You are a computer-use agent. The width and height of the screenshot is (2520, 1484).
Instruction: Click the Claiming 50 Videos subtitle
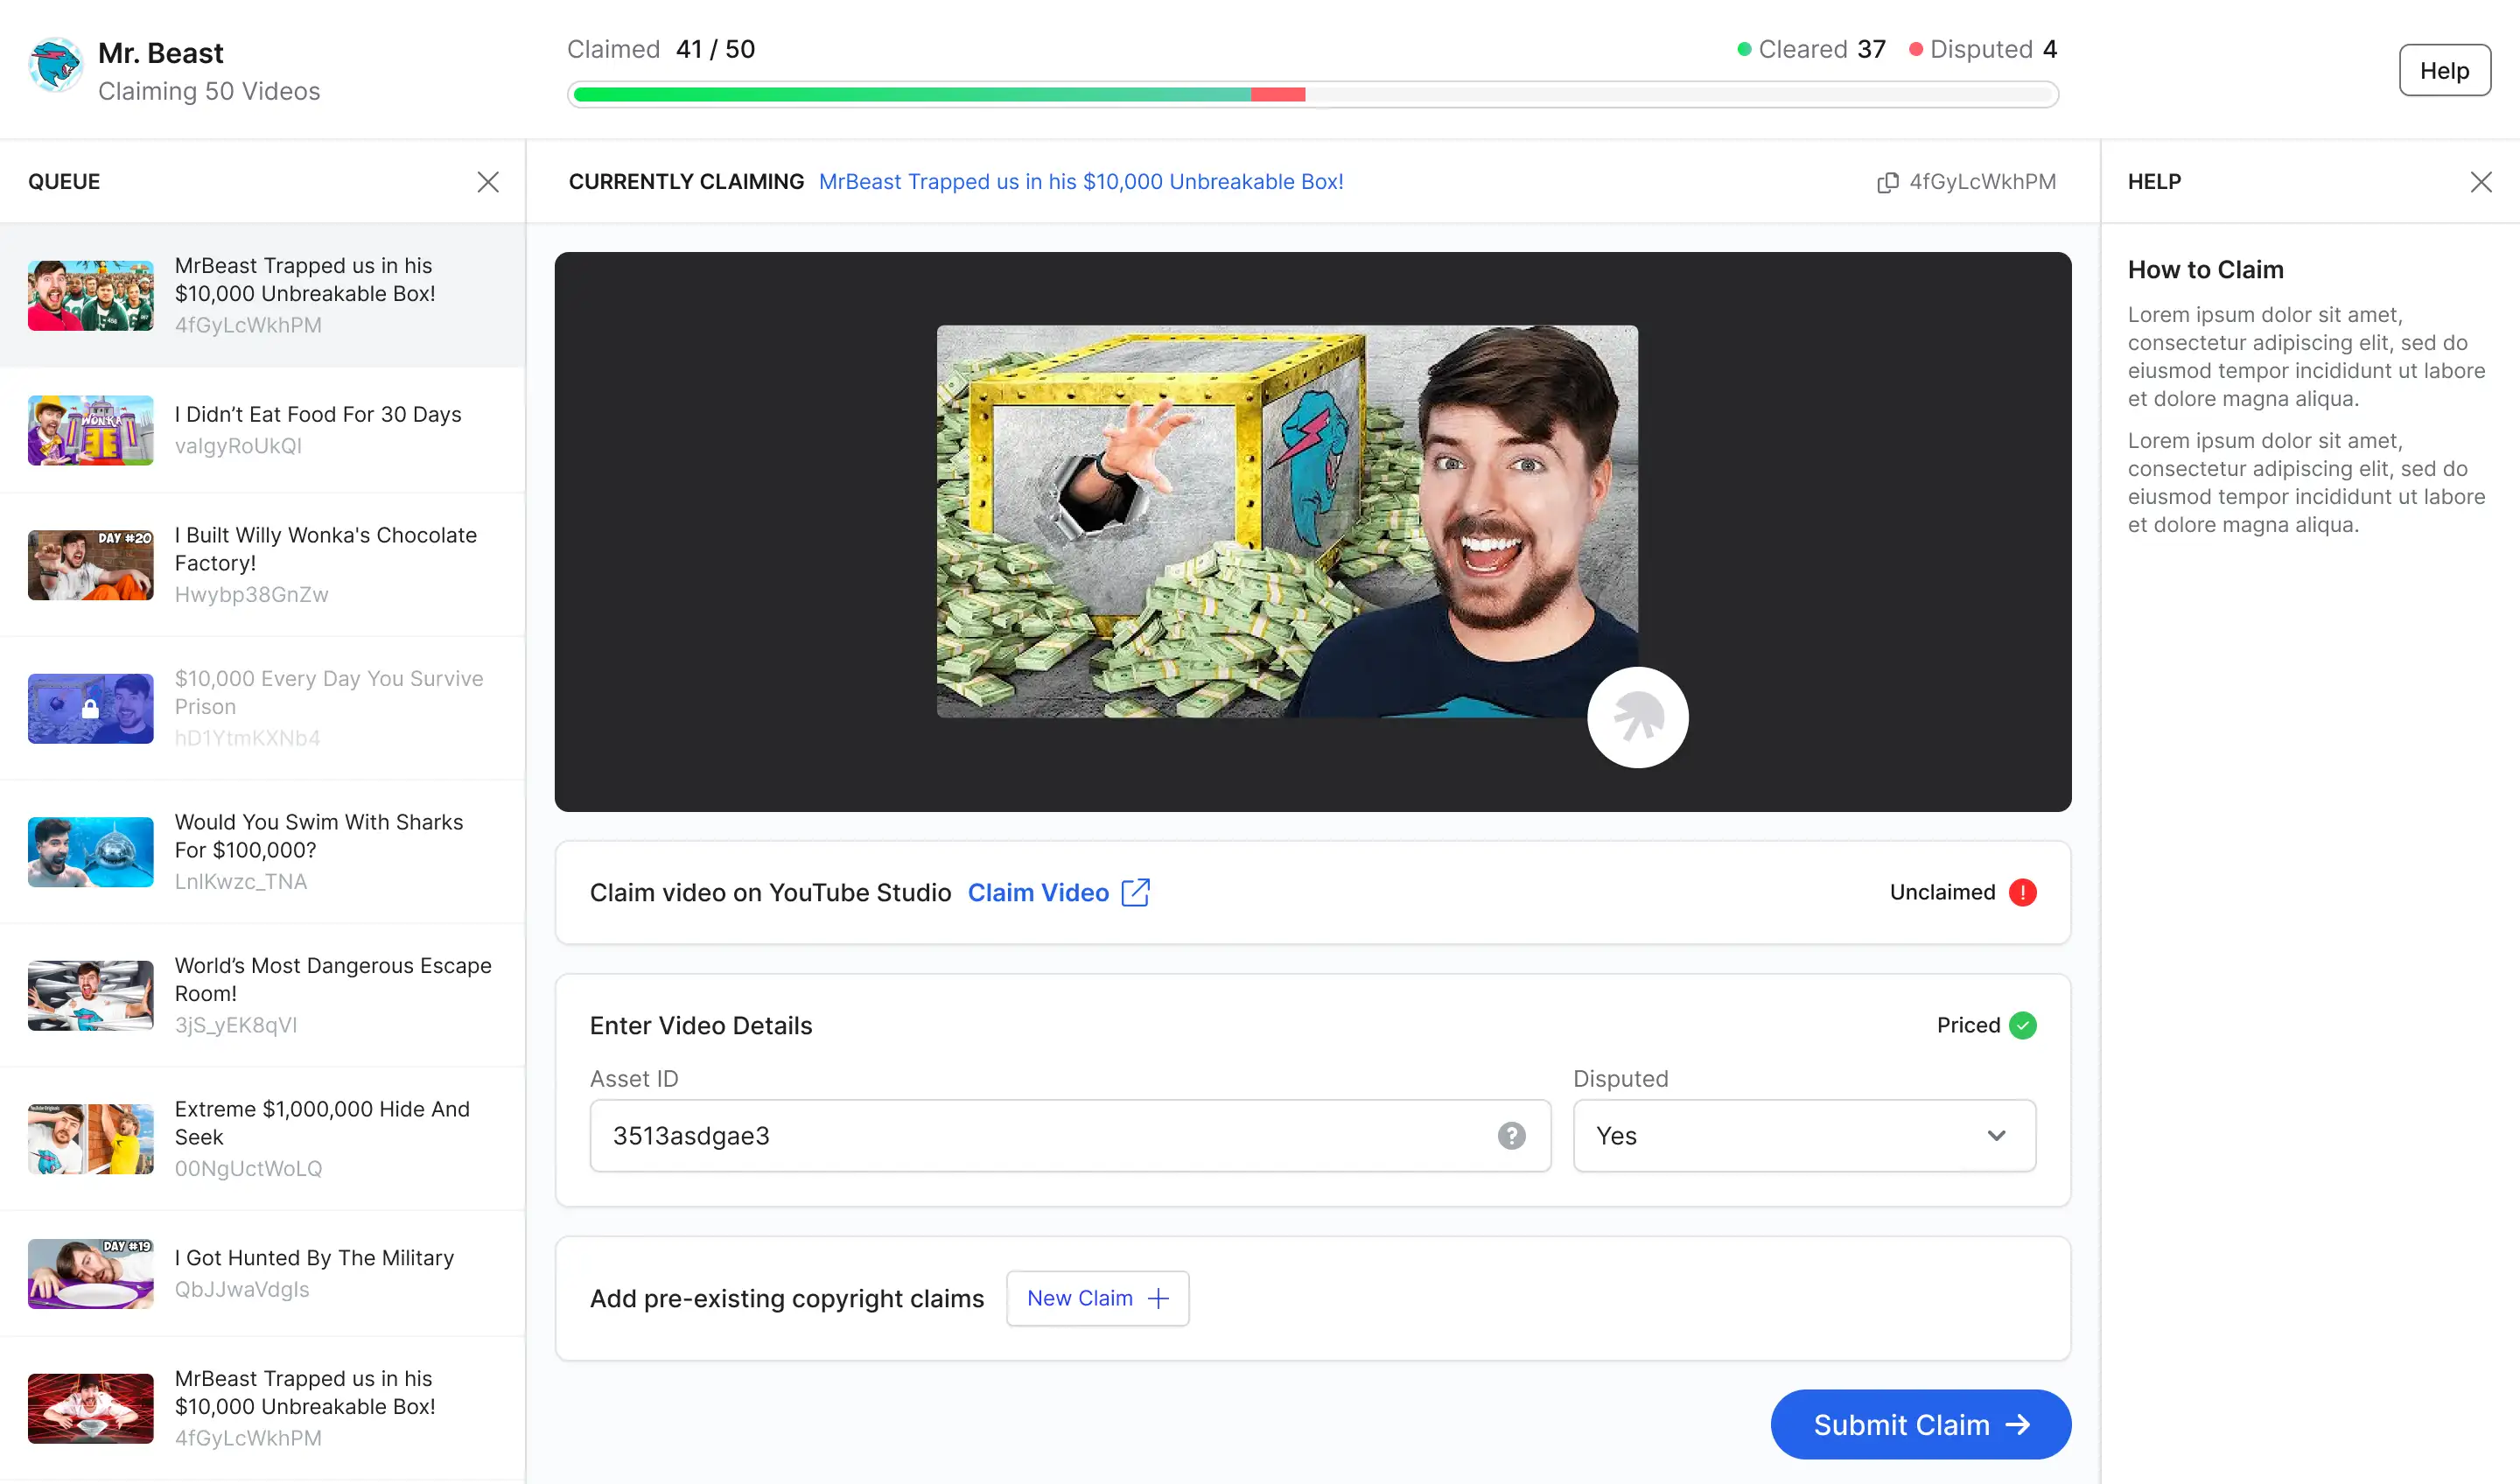tap(209, 91)
